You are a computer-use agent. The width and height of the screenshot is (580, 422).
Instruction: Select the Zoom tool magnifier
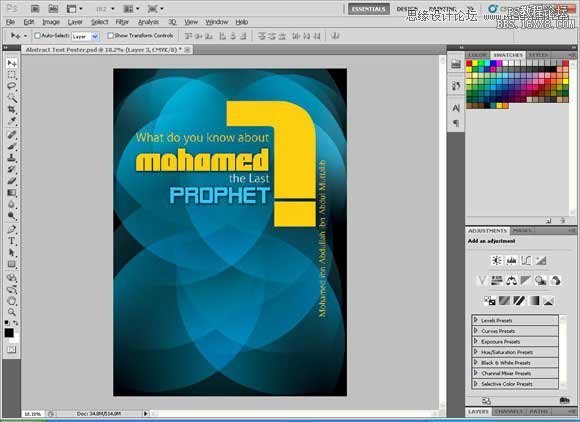point(12,312)
